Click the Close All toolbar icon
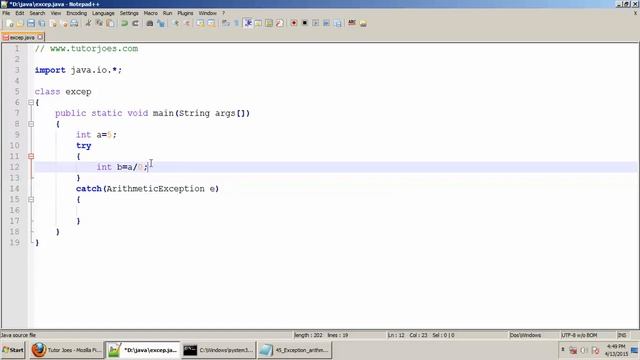The height and width of the screenshot is (360, 640). pos(64,23)
